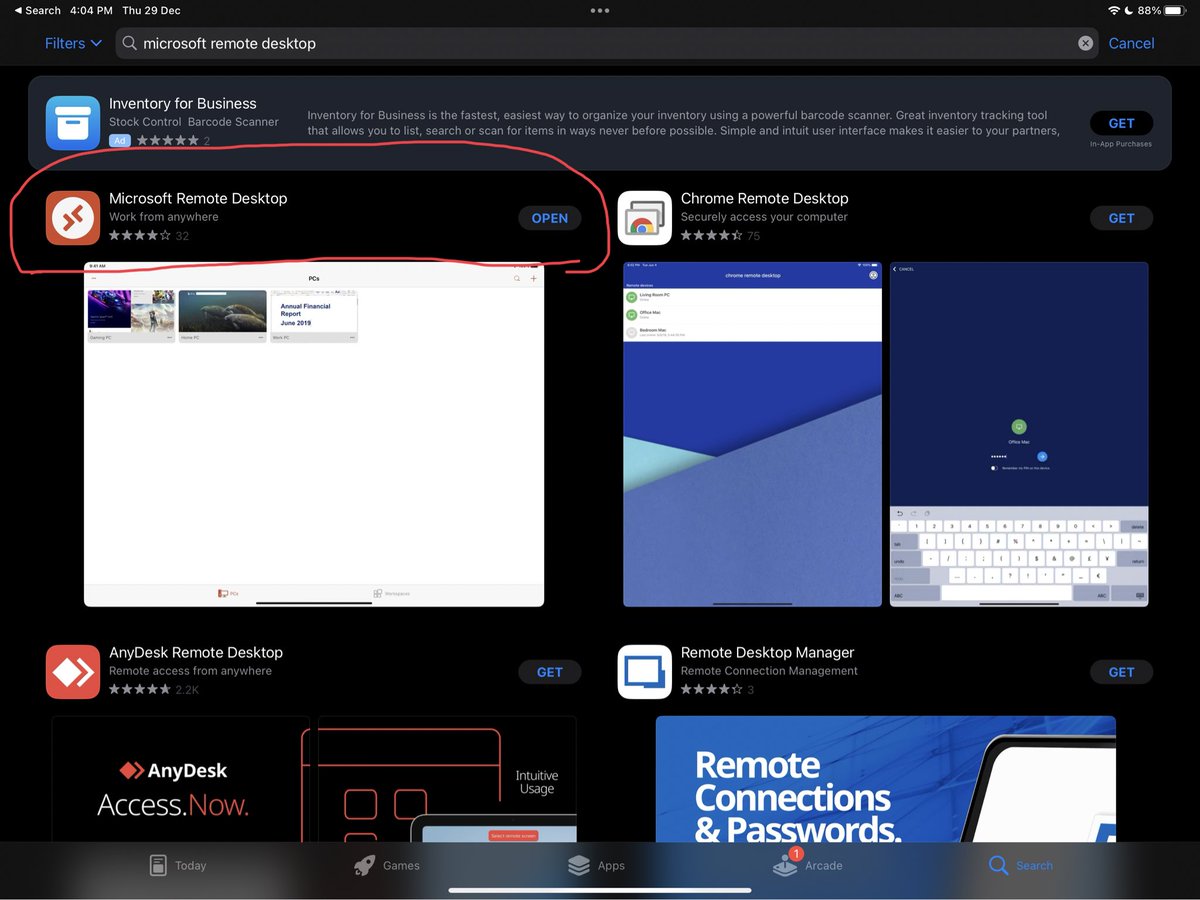Tap the Chrome Remote Desktop title
Screen dimensions: 1200x900
(765, 198)
